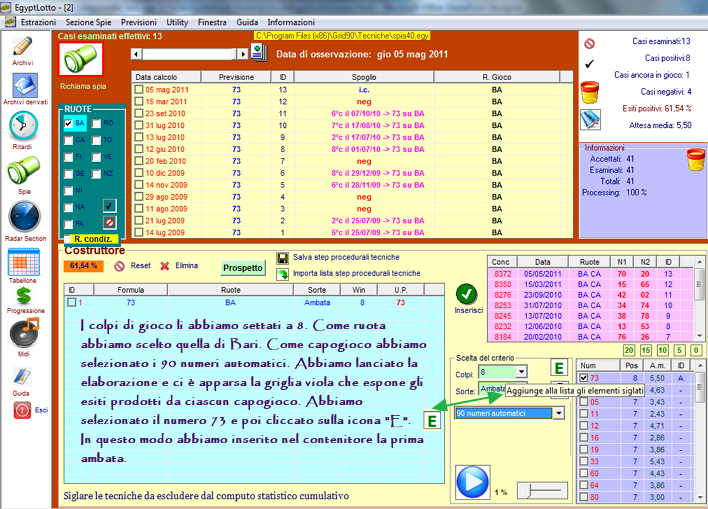Click the red prohibition icon top right
The width and height of the screenshot is (708, 509).
pyautogui.click(x=589, y=43)
